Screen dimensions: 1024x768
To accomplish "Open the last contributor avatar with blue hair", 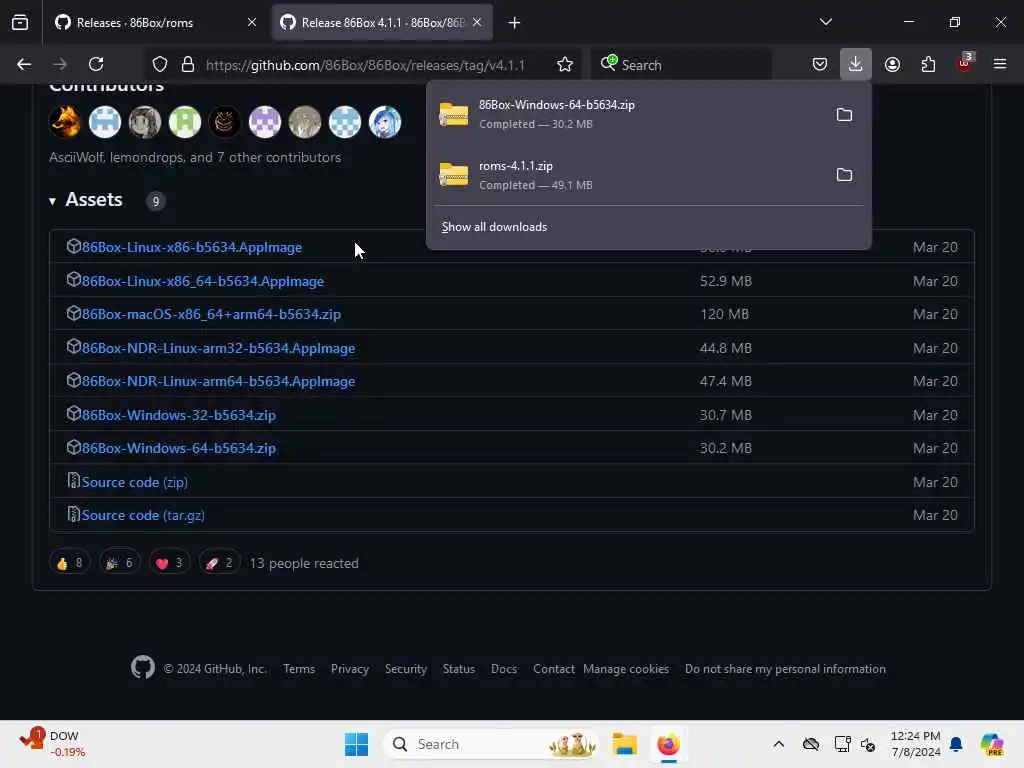I will [385, 122].
